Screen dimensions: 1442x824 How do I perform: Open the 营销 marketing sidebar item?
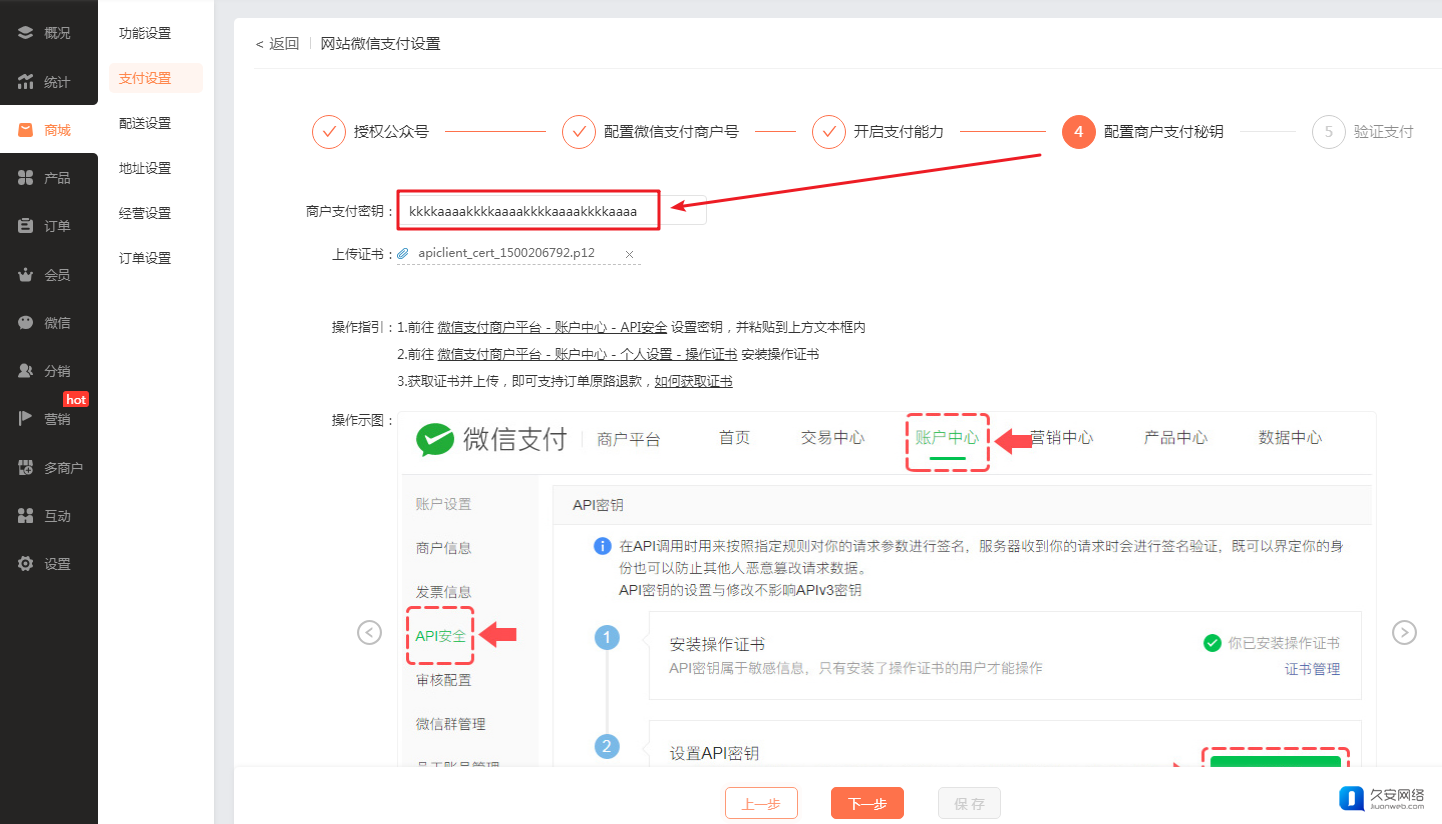(x=48, y=419)
